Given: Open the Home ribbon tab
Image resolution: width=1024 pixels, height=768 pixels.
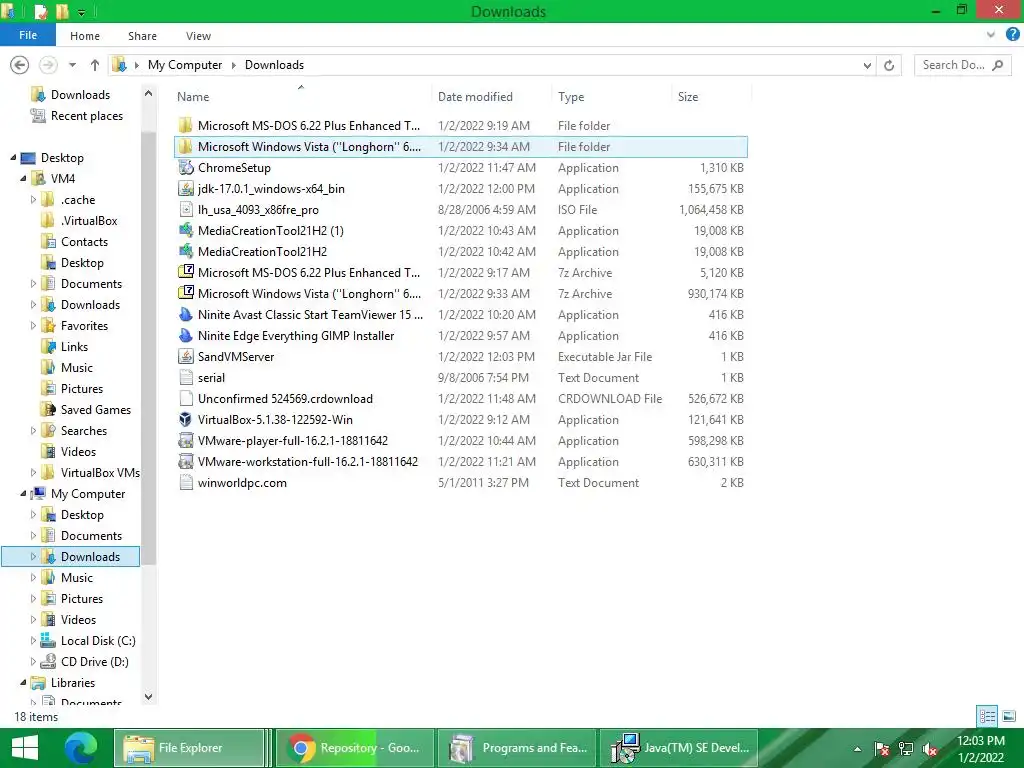Looking at the screenshot, I should point(85,36).
